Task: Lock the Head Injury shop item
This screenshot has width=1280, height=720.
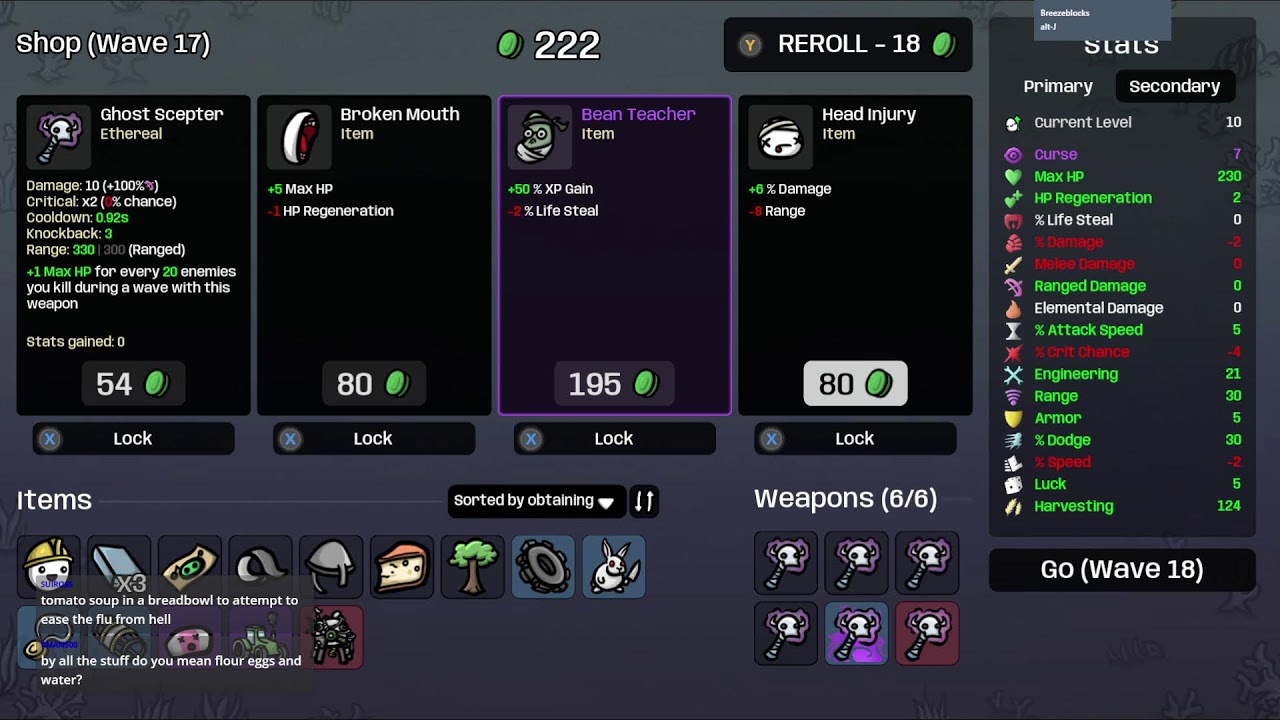Action: (855, 438)
